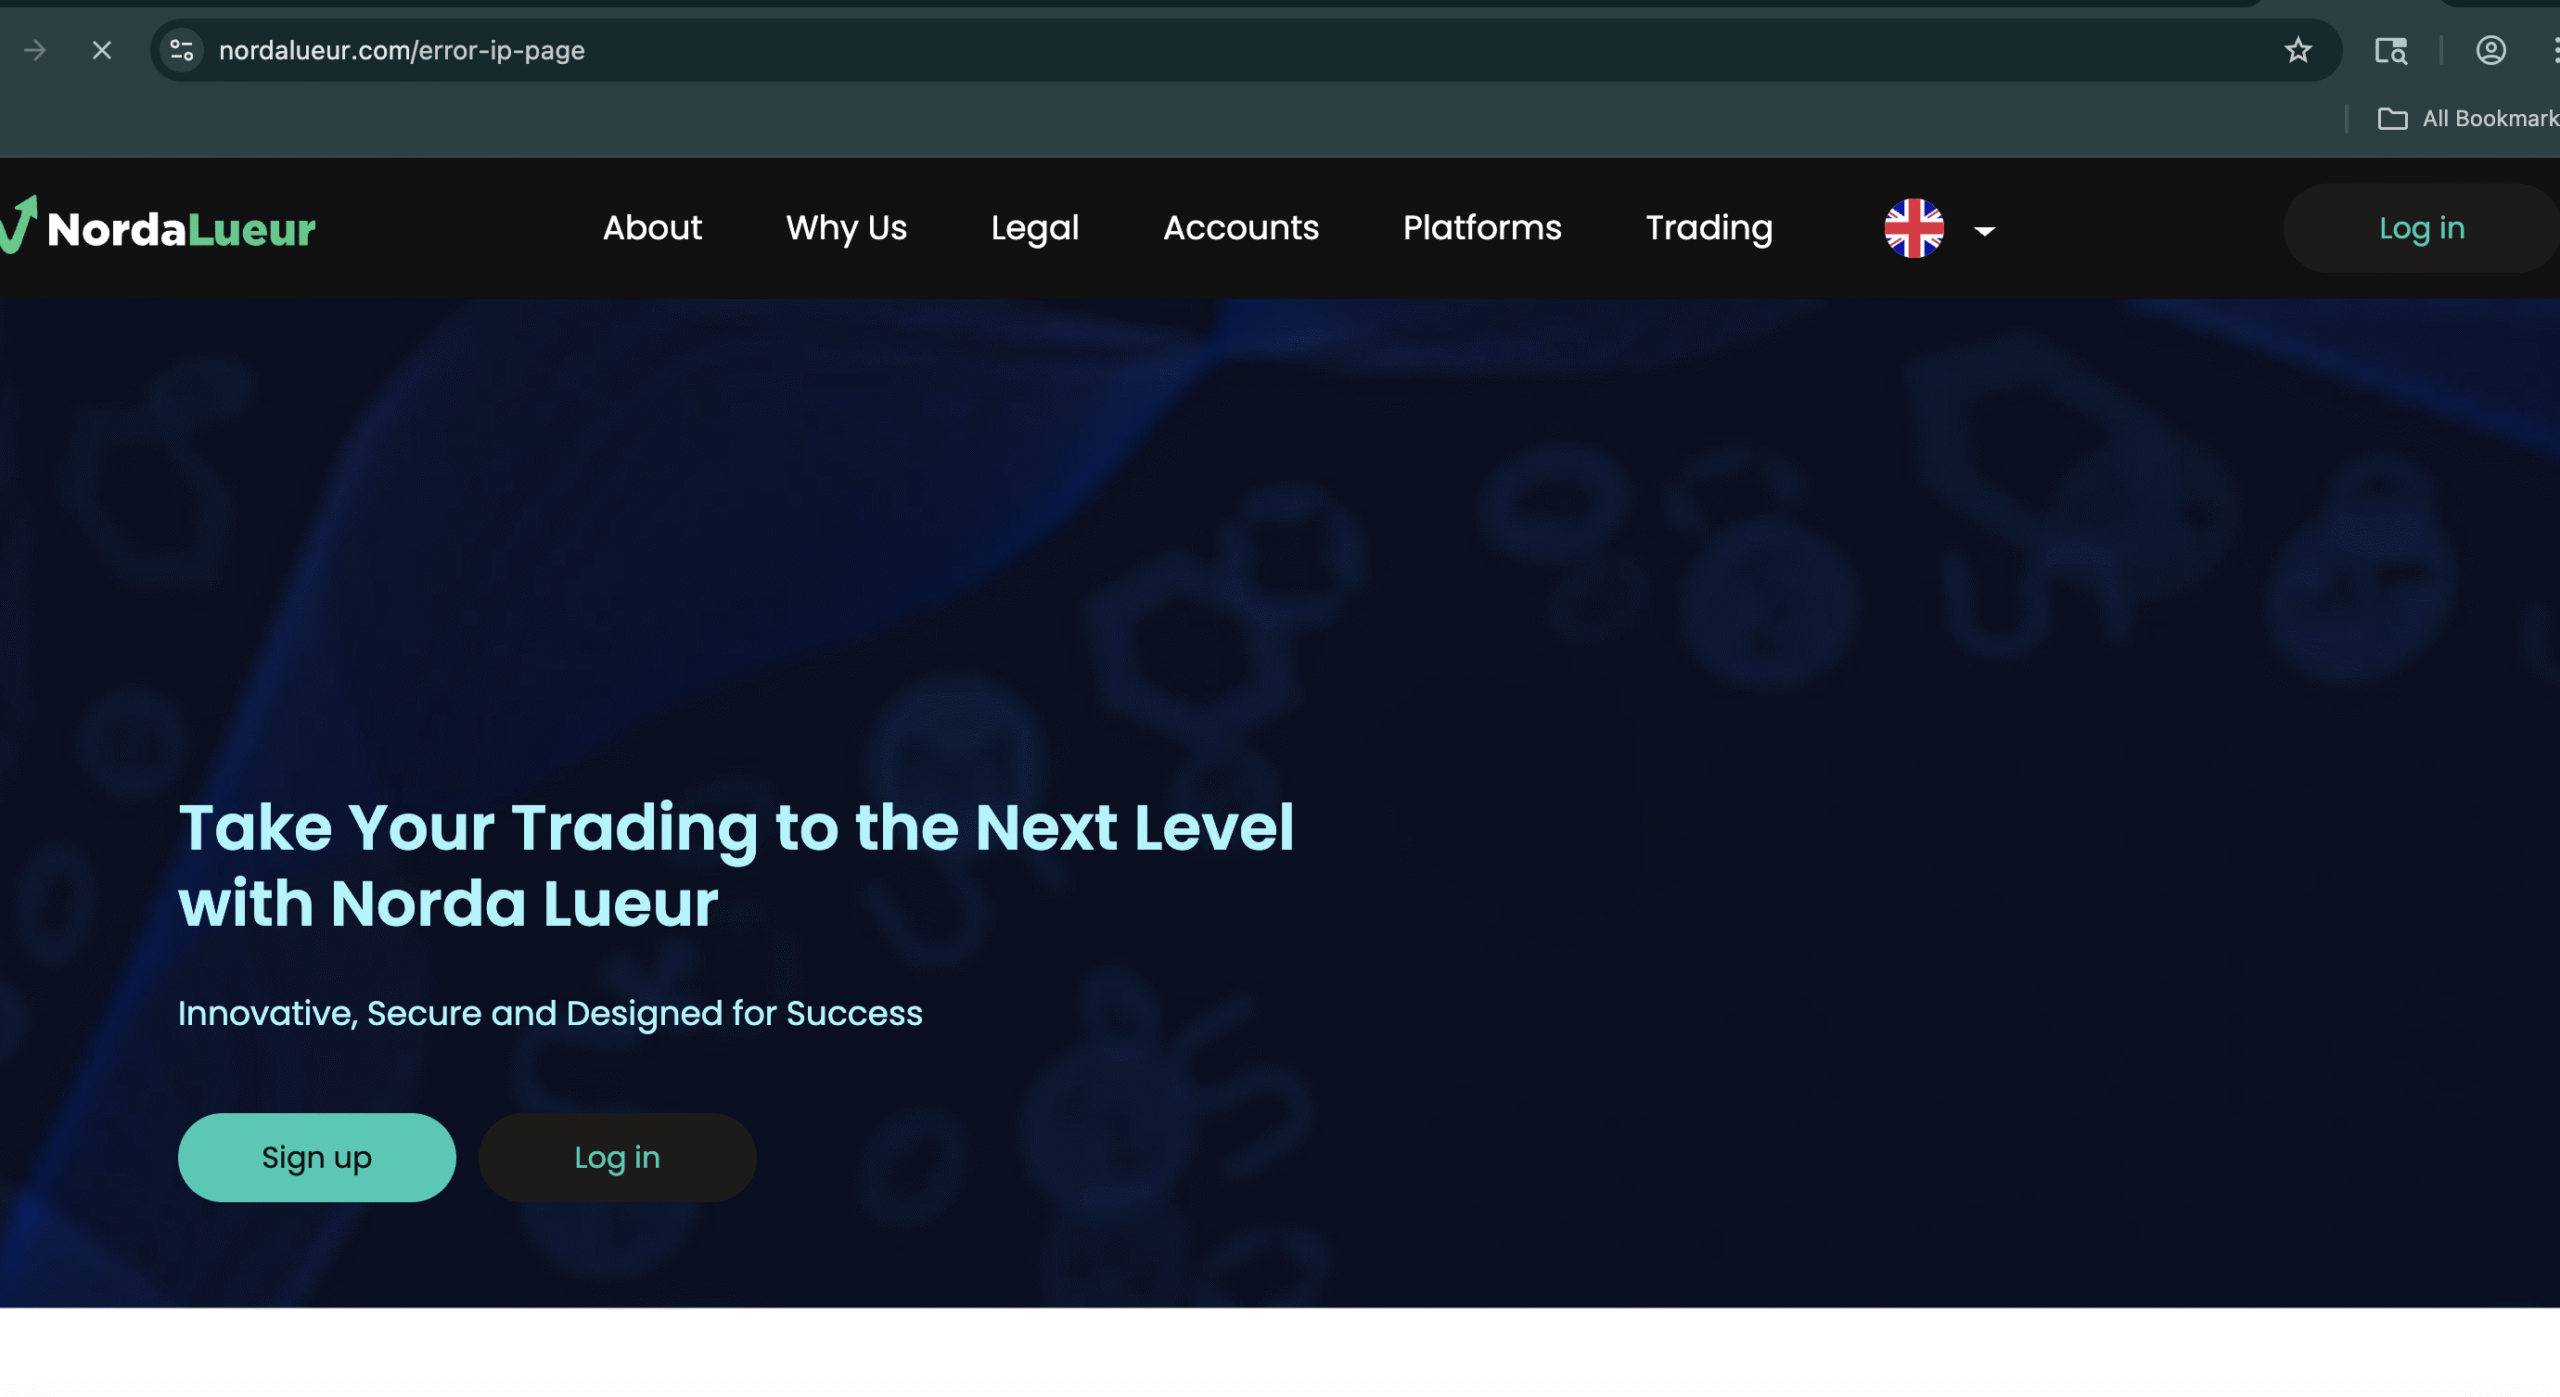2560x1397 pixels.
Task: Open site information icon in address bar
Action: click(182, 50)
